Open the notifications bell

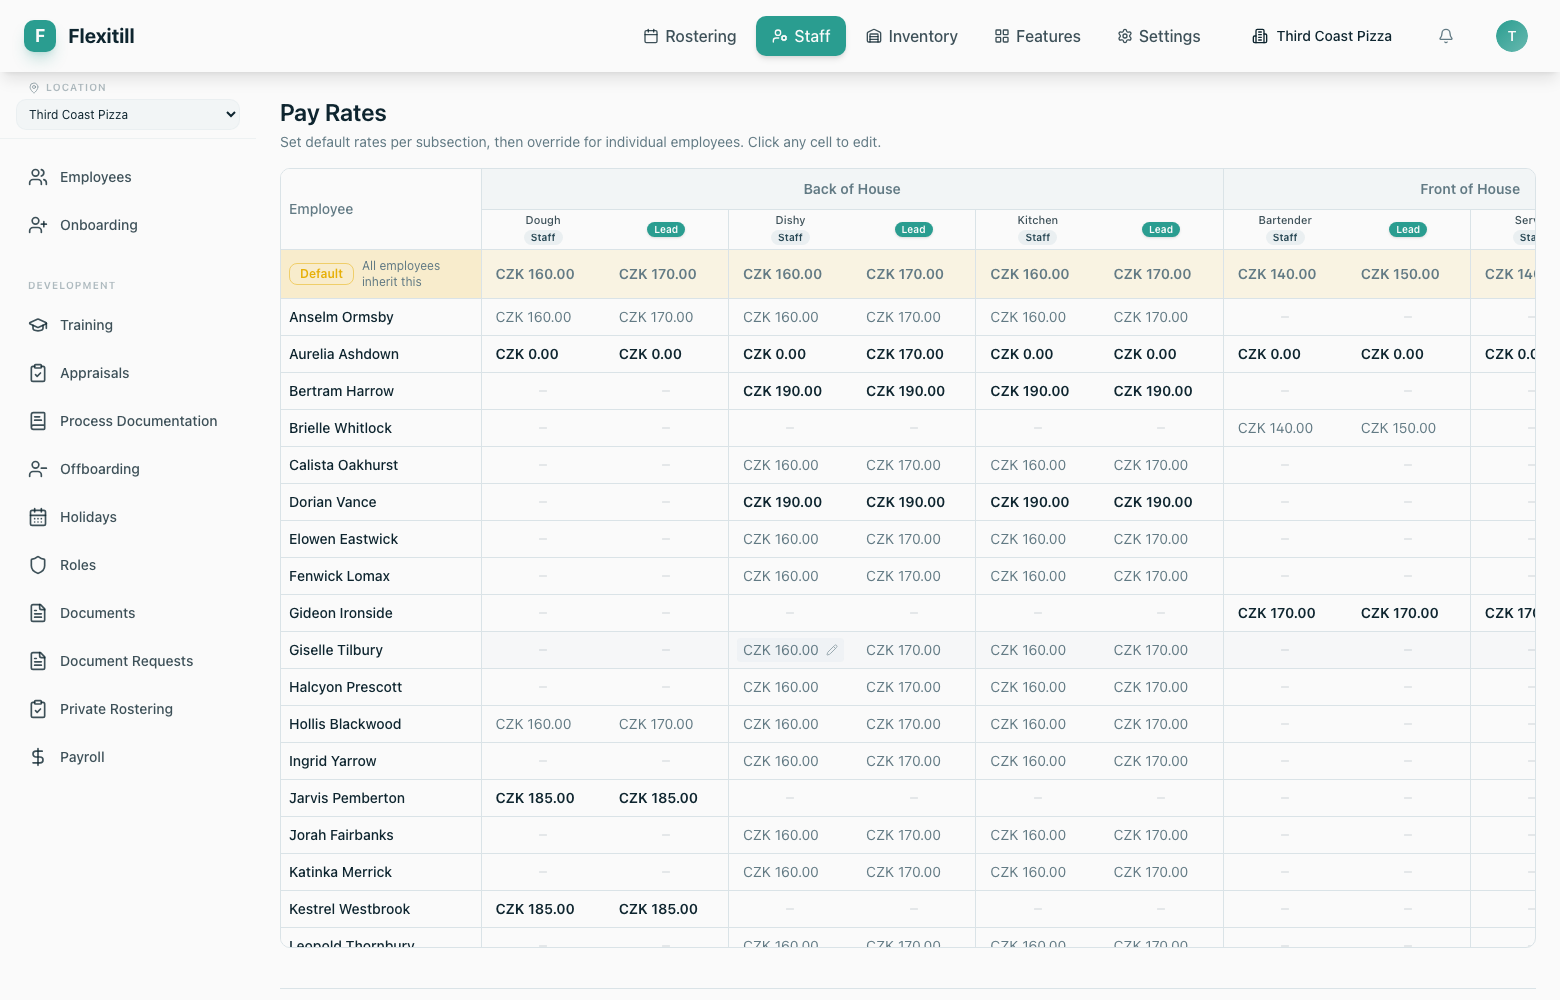point(1446,36)
